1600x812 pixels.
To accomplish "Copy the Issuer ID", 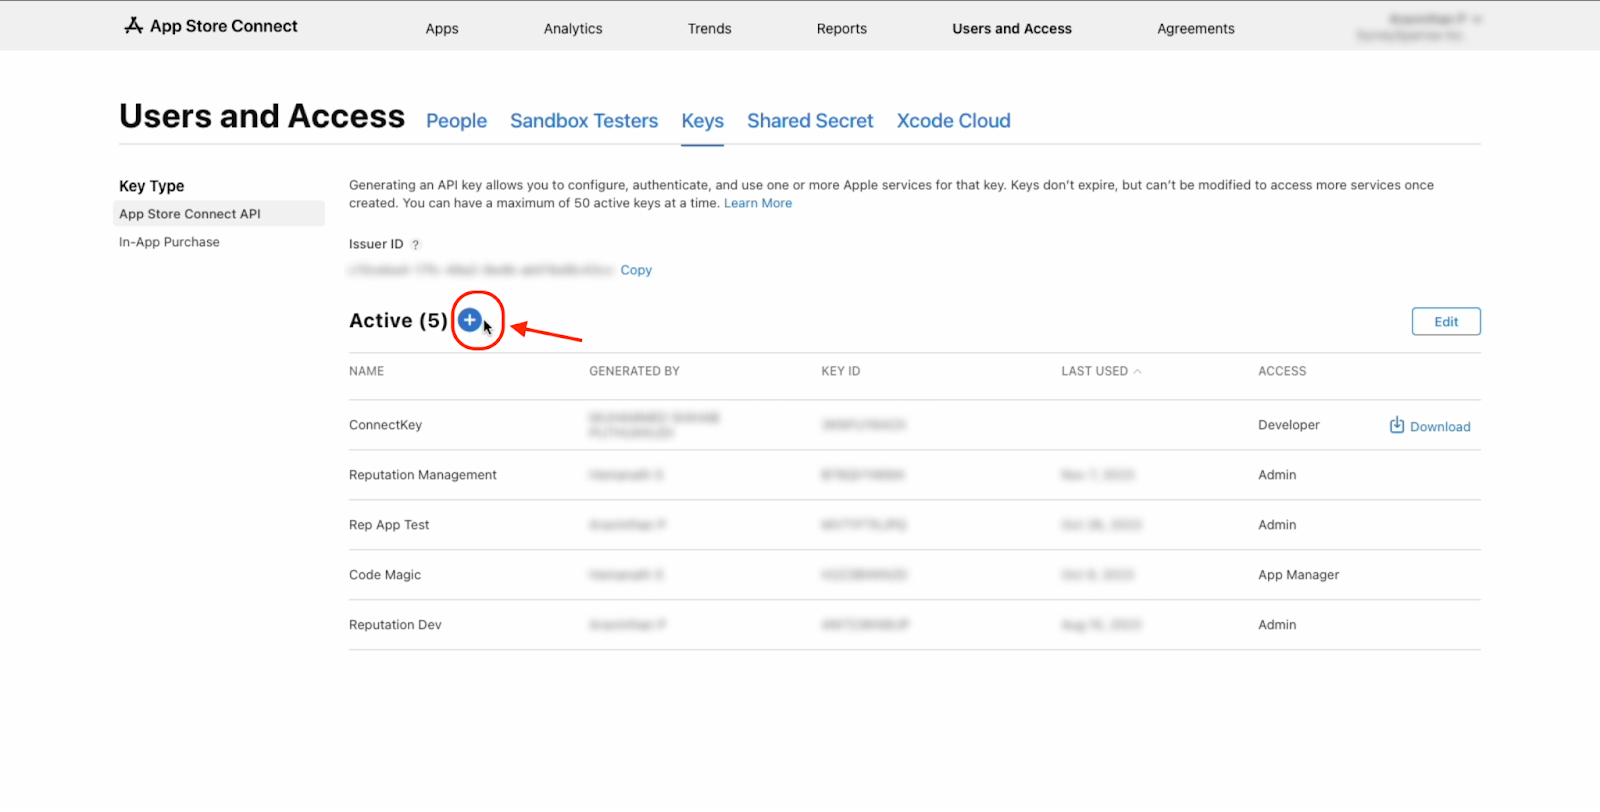I will [636, 270].
